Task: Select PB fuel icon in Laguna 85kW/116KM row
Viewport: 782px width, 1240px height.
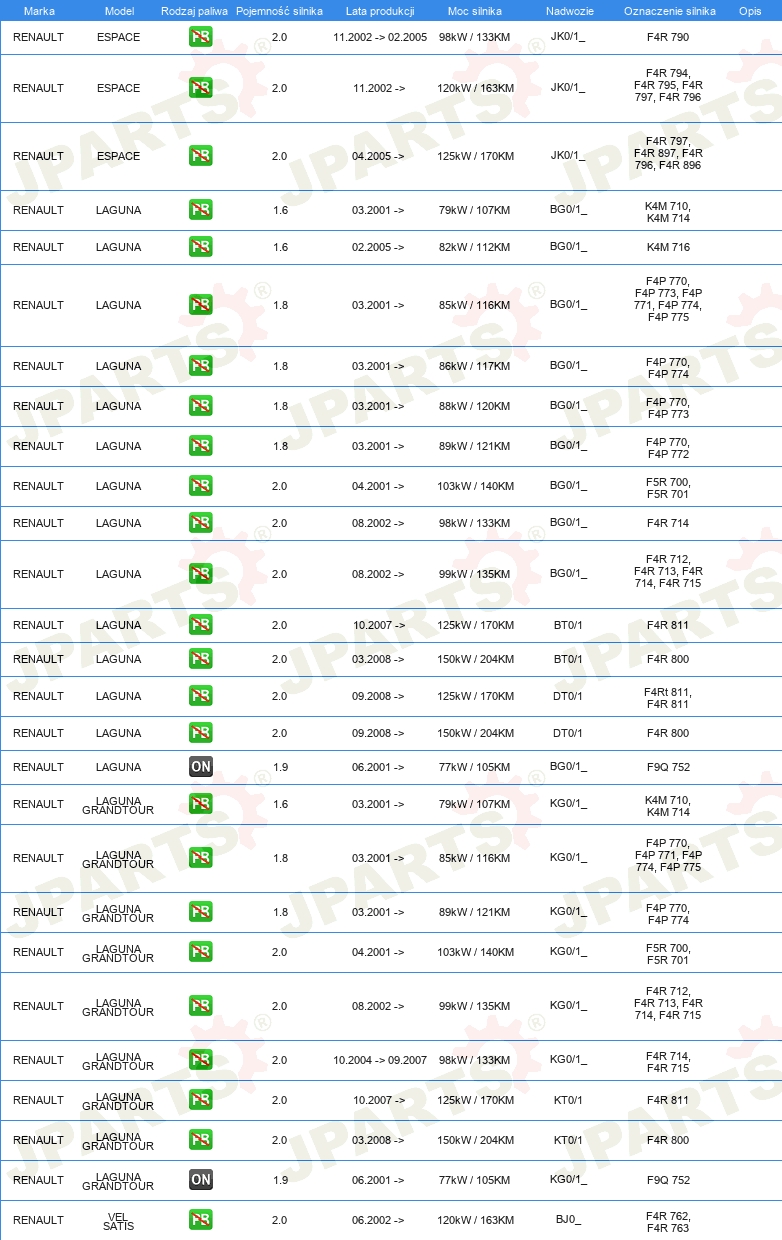Action: [201, 305]
